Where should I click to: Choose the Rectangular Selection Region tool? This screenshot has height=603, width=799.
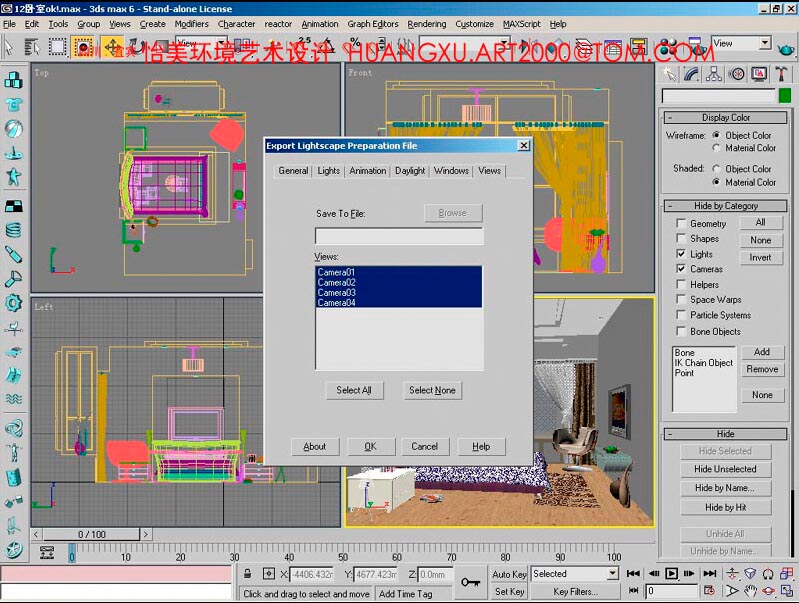(57, 47)
